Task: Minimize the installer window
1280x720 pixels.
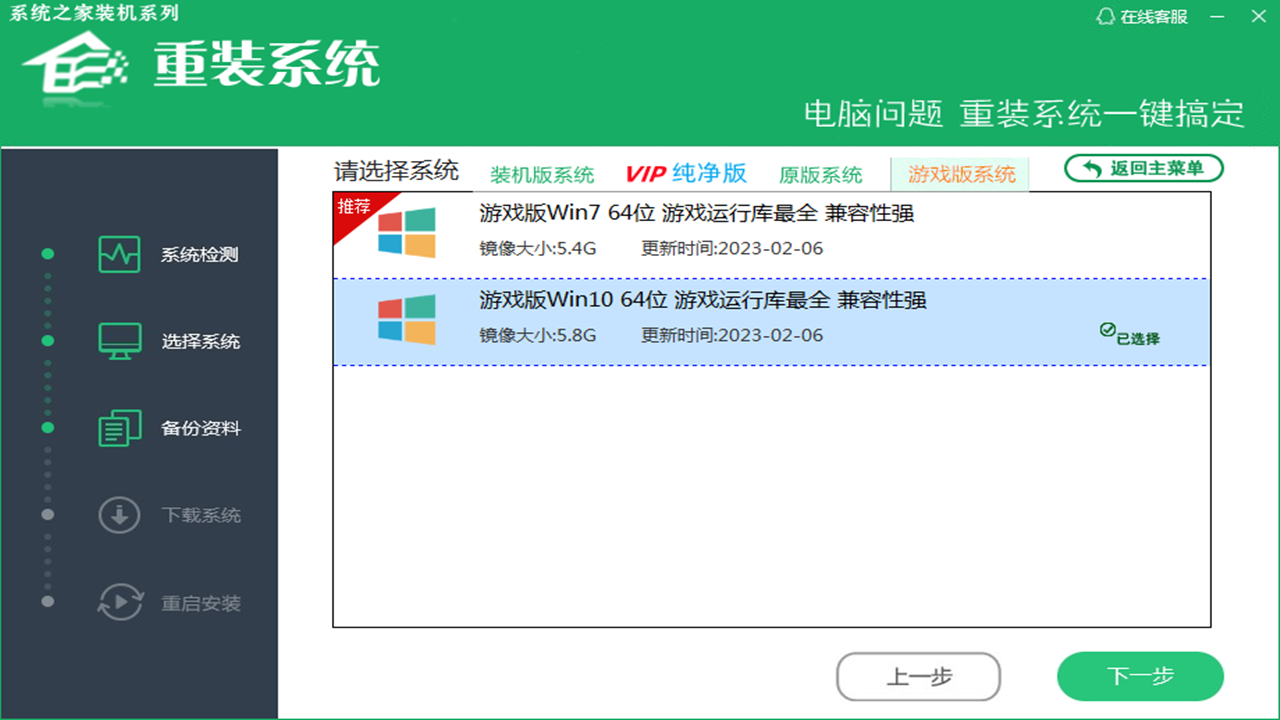Action: pos(1216,17)
